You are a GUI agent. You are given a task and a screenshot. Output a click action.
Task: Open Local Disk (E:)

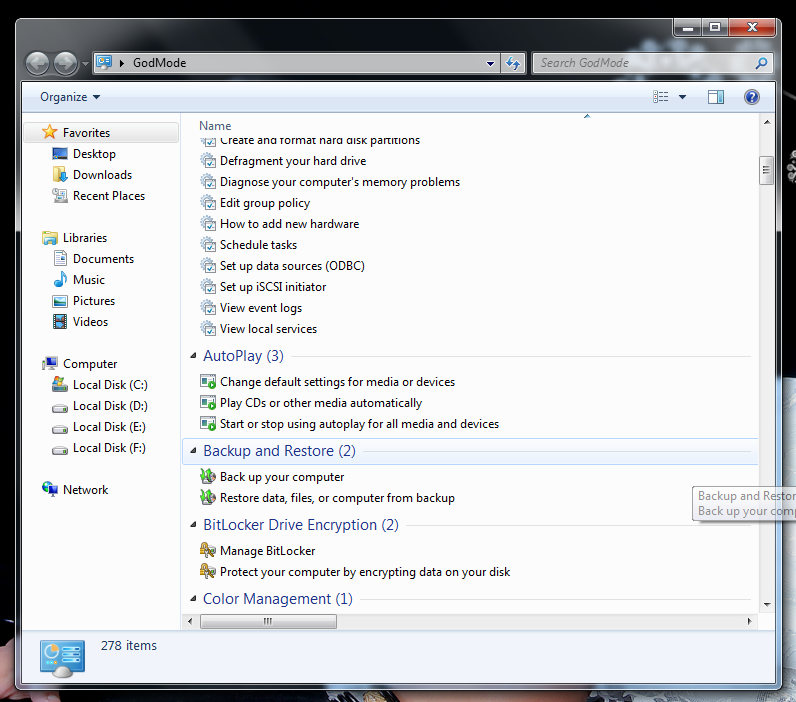point(109,427)
